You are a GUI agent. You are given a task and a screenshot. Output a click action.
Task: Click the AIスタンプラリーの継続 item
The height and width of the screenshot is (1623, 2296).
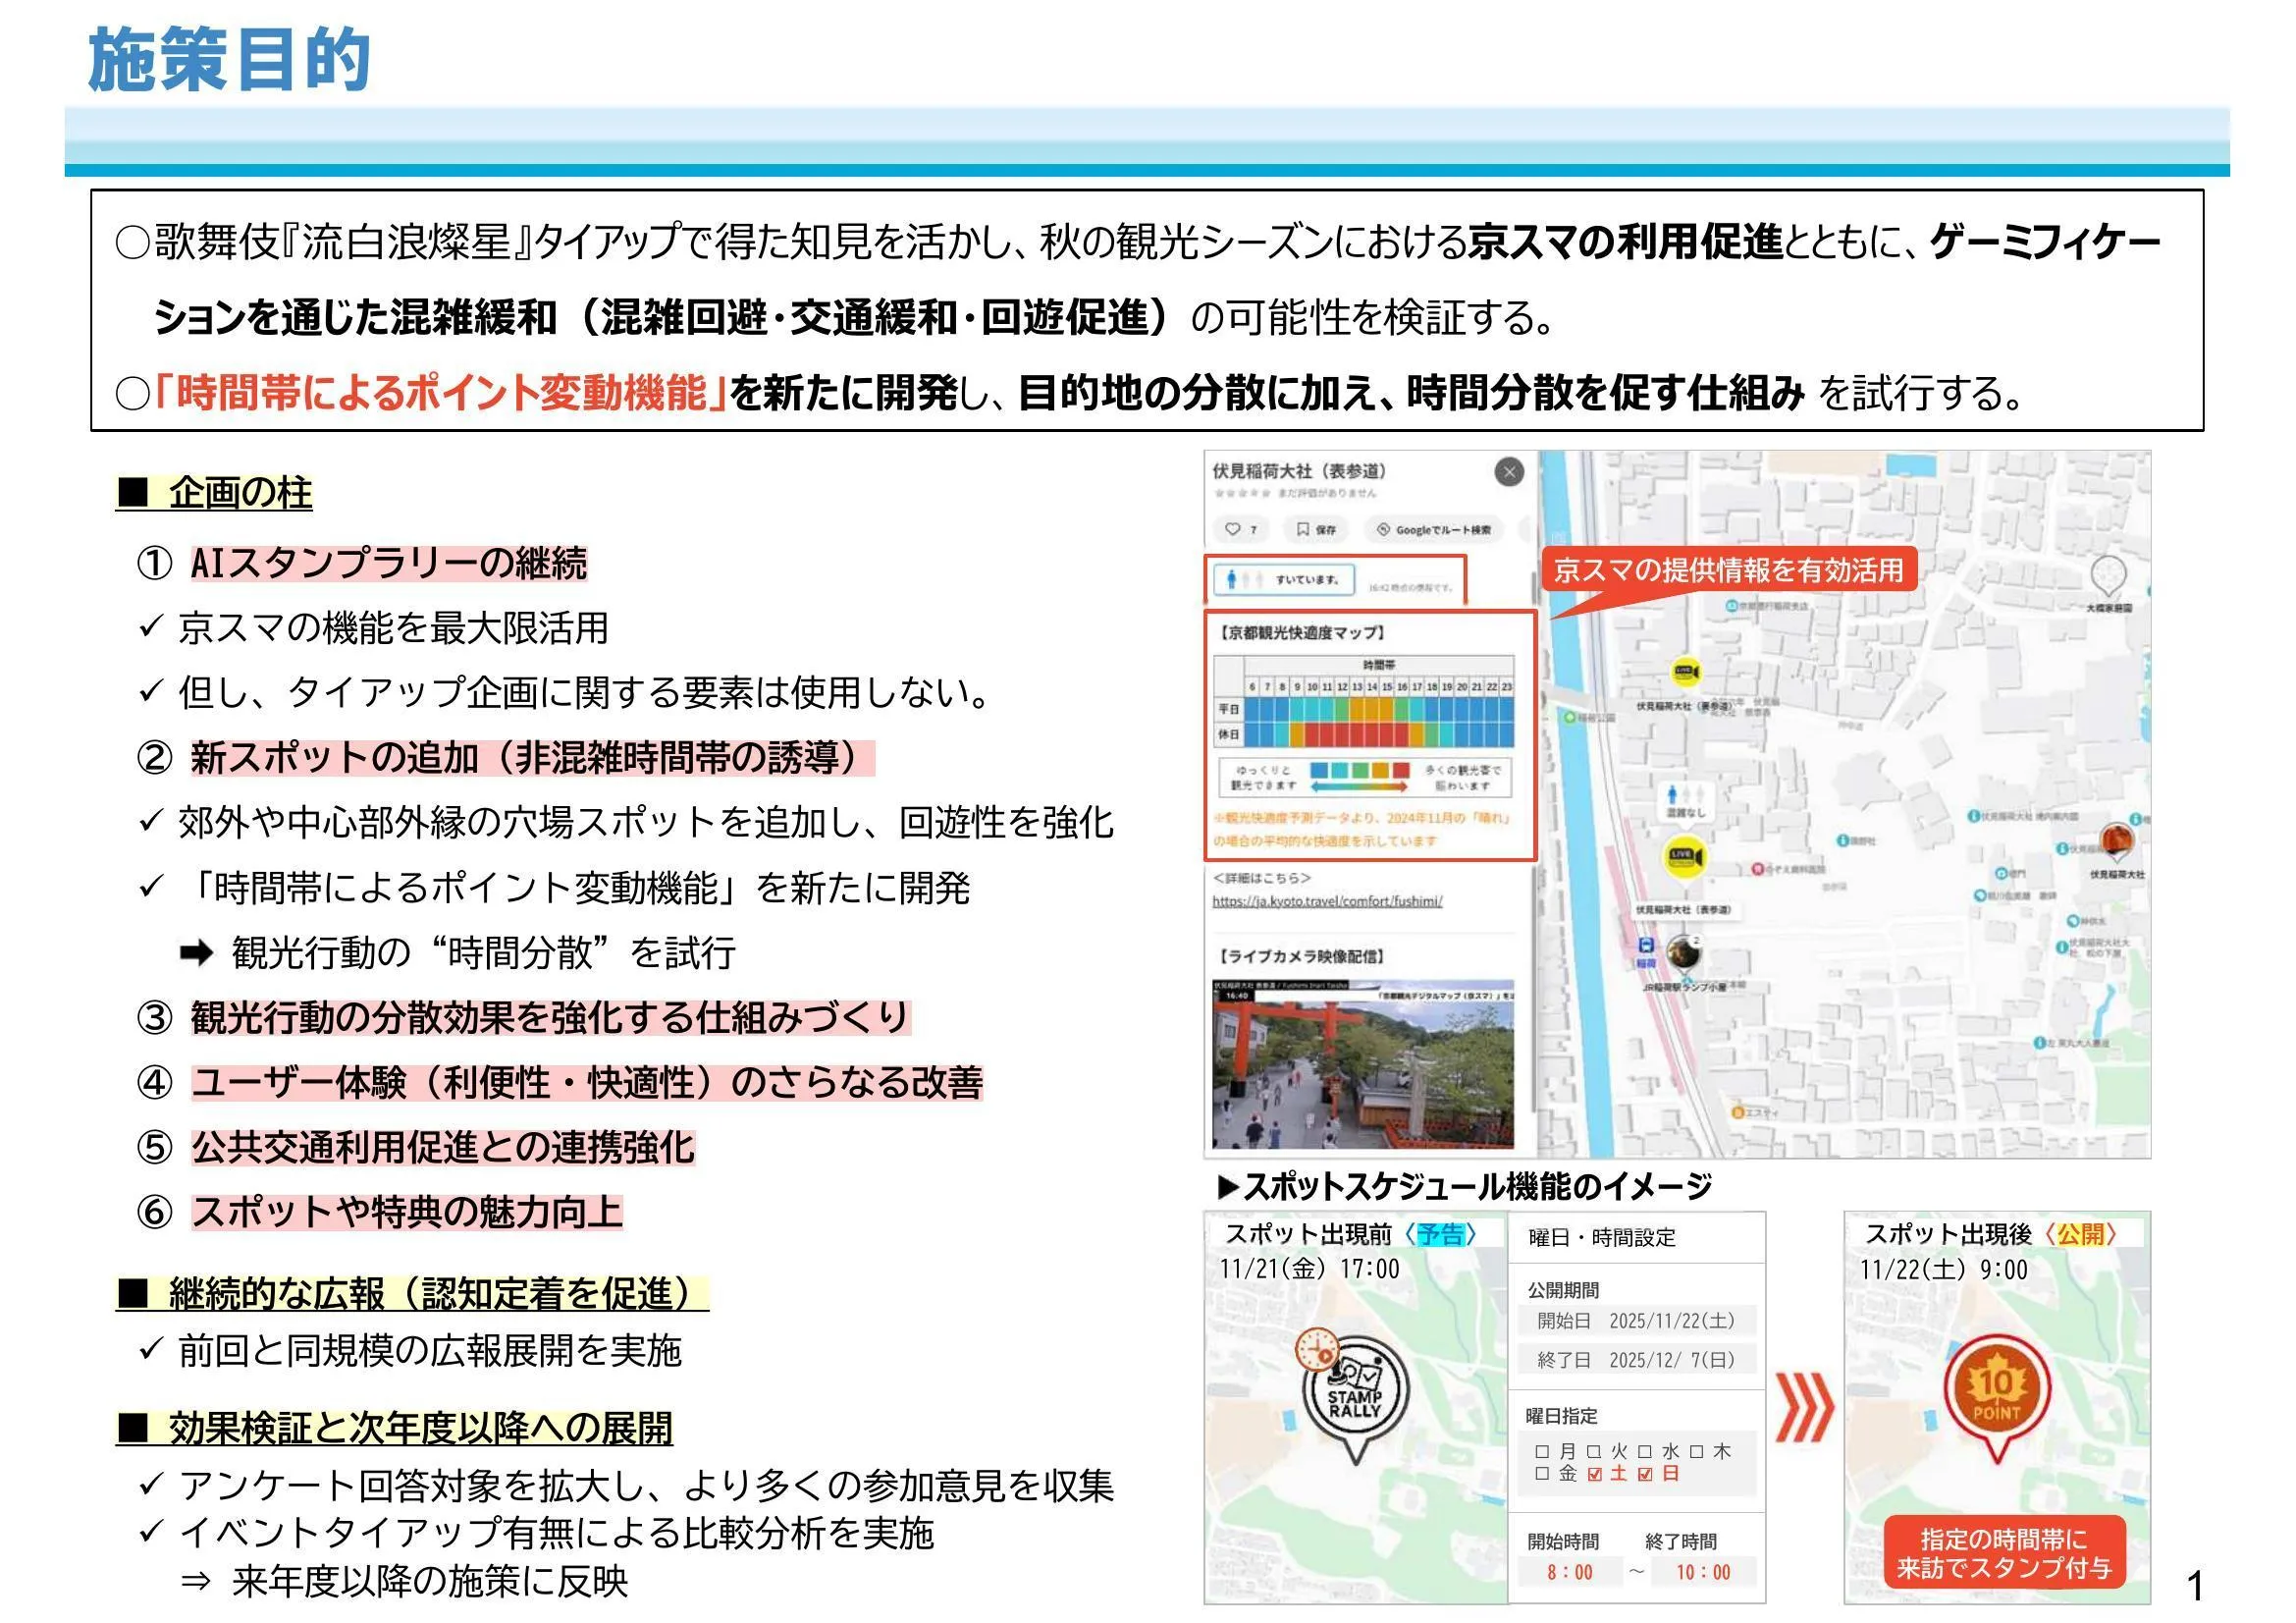point(389,564)
